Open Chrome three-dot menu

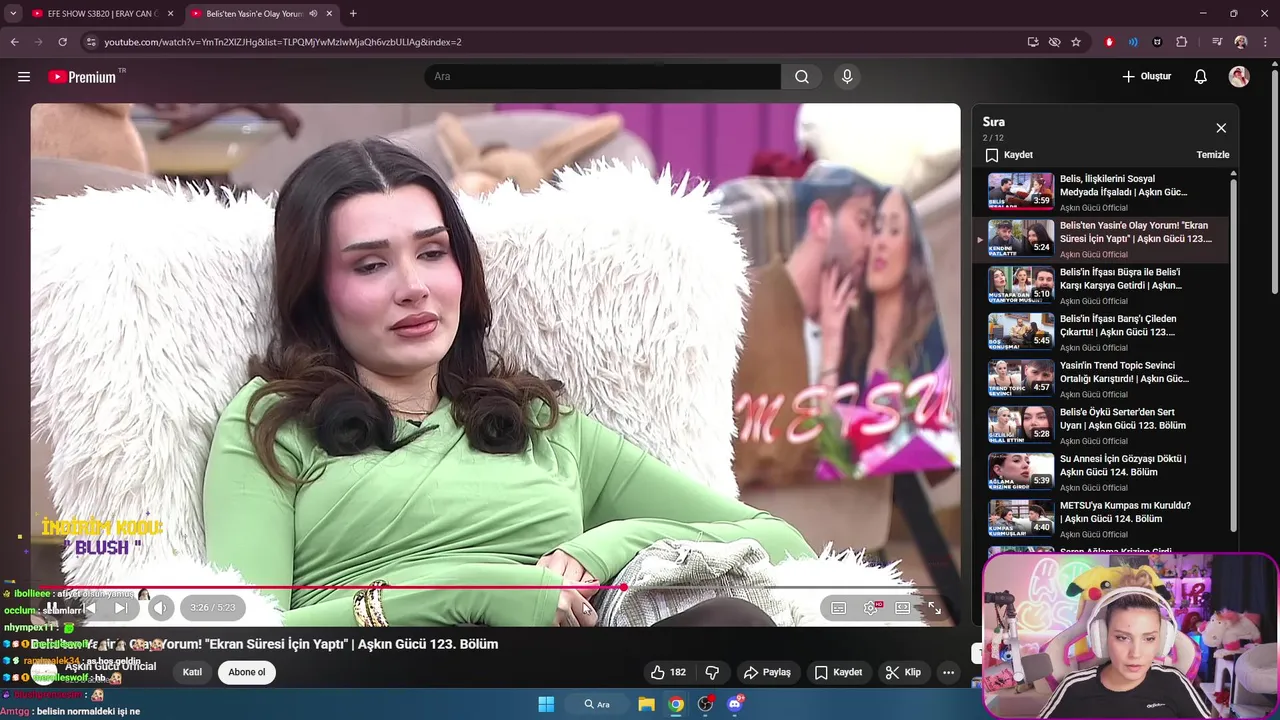1265,42
